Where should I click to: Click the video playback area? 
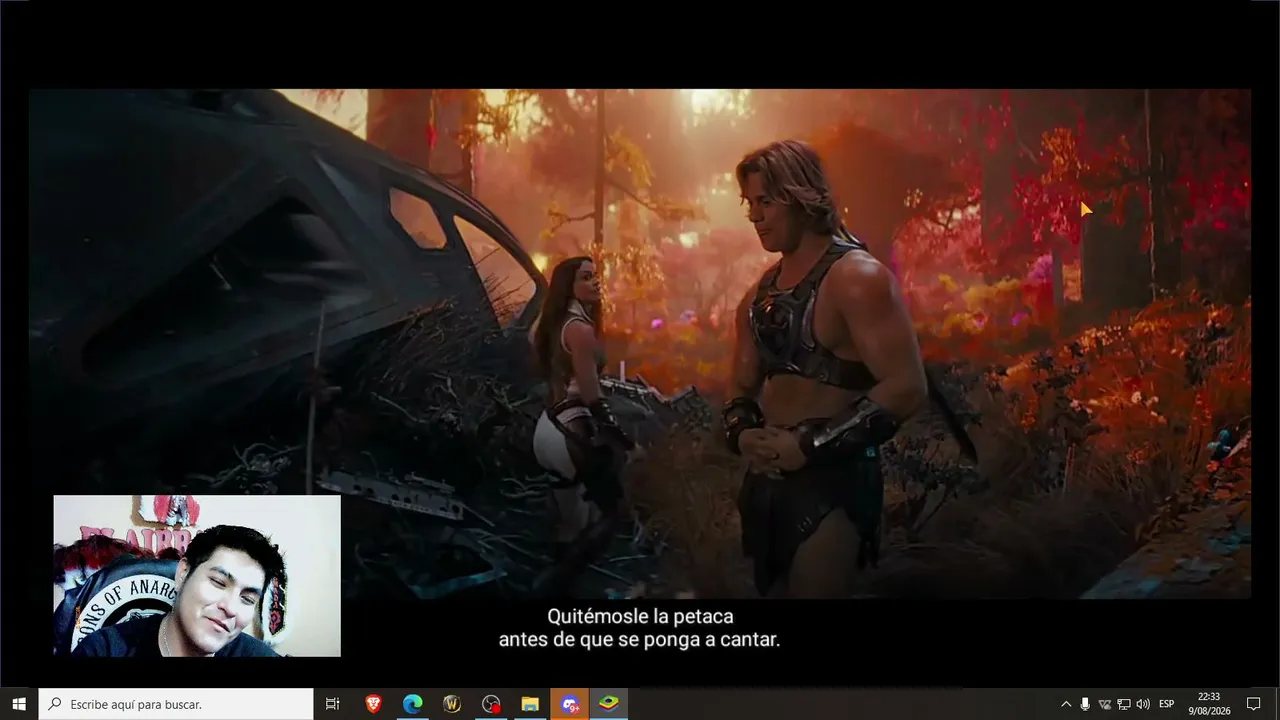640,344
